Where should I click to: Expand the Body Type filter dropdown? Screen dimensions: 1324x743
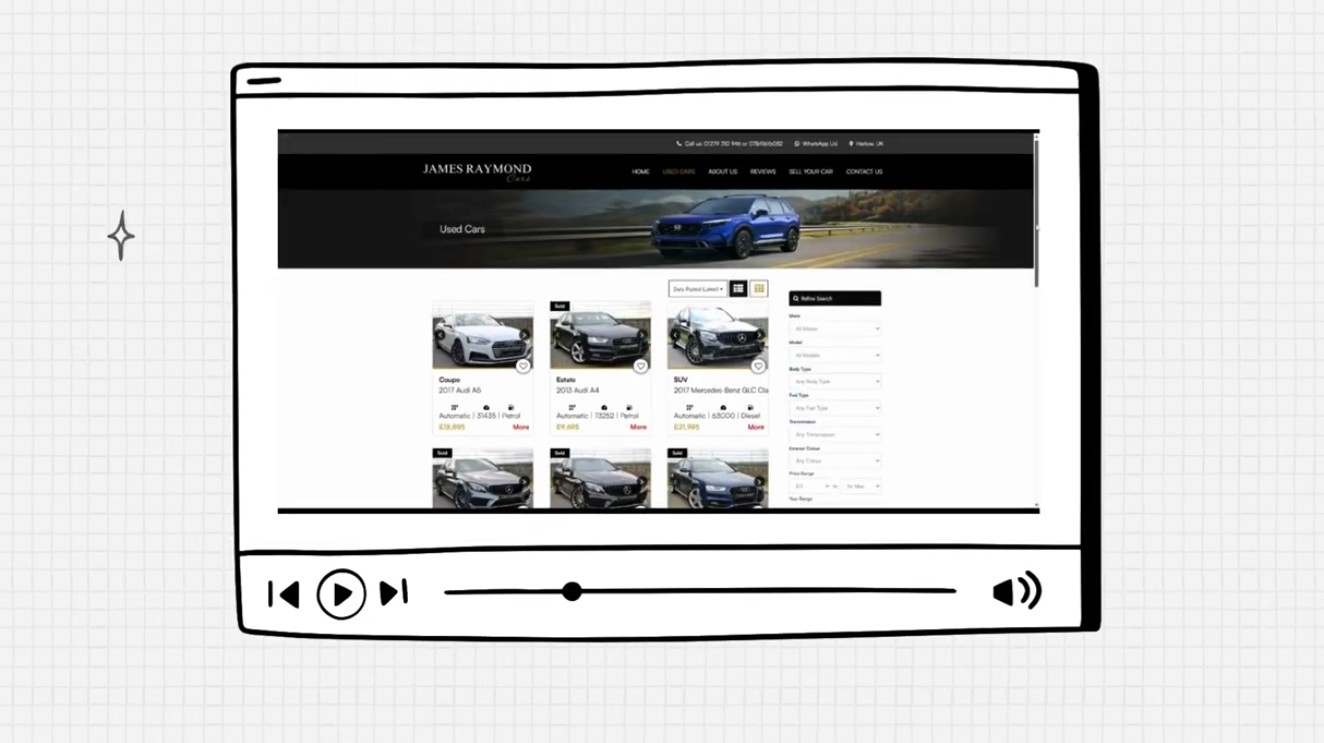(835, 381)
